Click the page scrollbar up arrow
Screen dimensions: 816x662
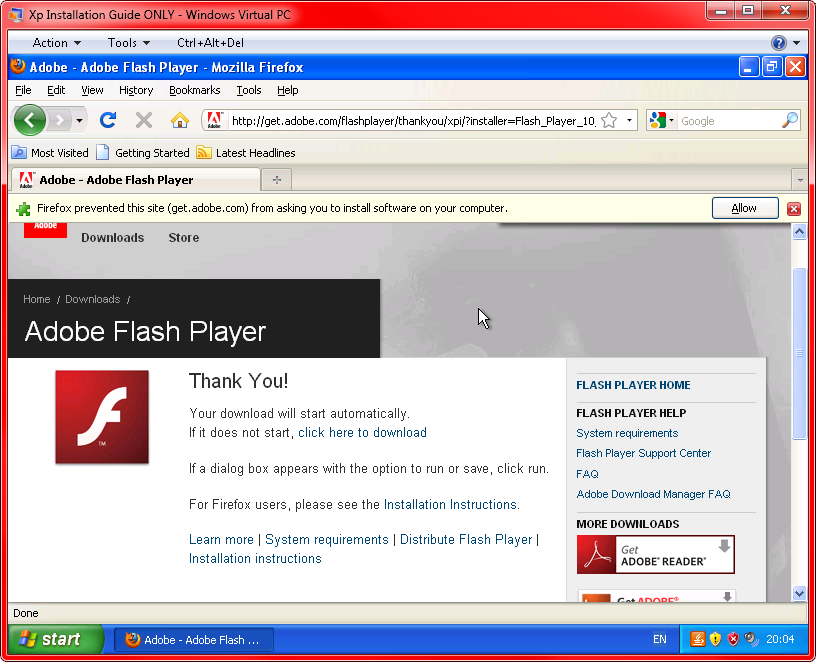pos(799,232)
